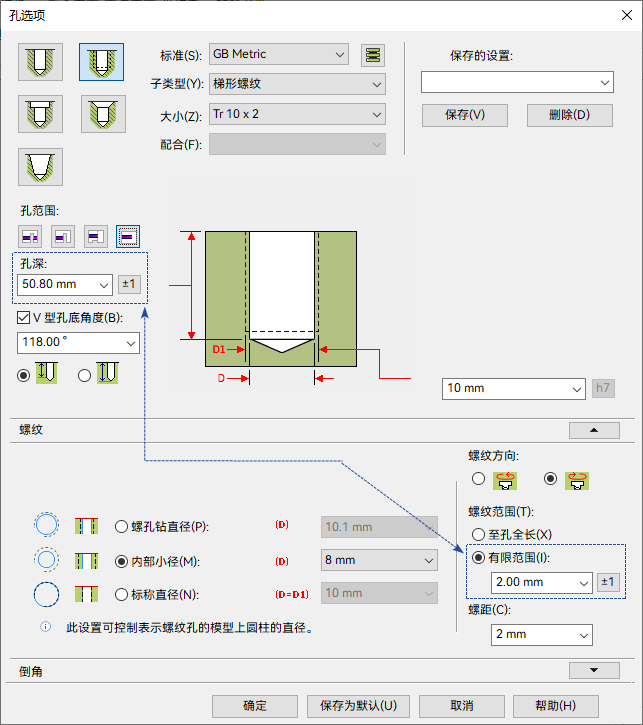The height and width of the screenshot is (725, 643).
Task: Click the 确定 button
Action: [x=255, y=706]
